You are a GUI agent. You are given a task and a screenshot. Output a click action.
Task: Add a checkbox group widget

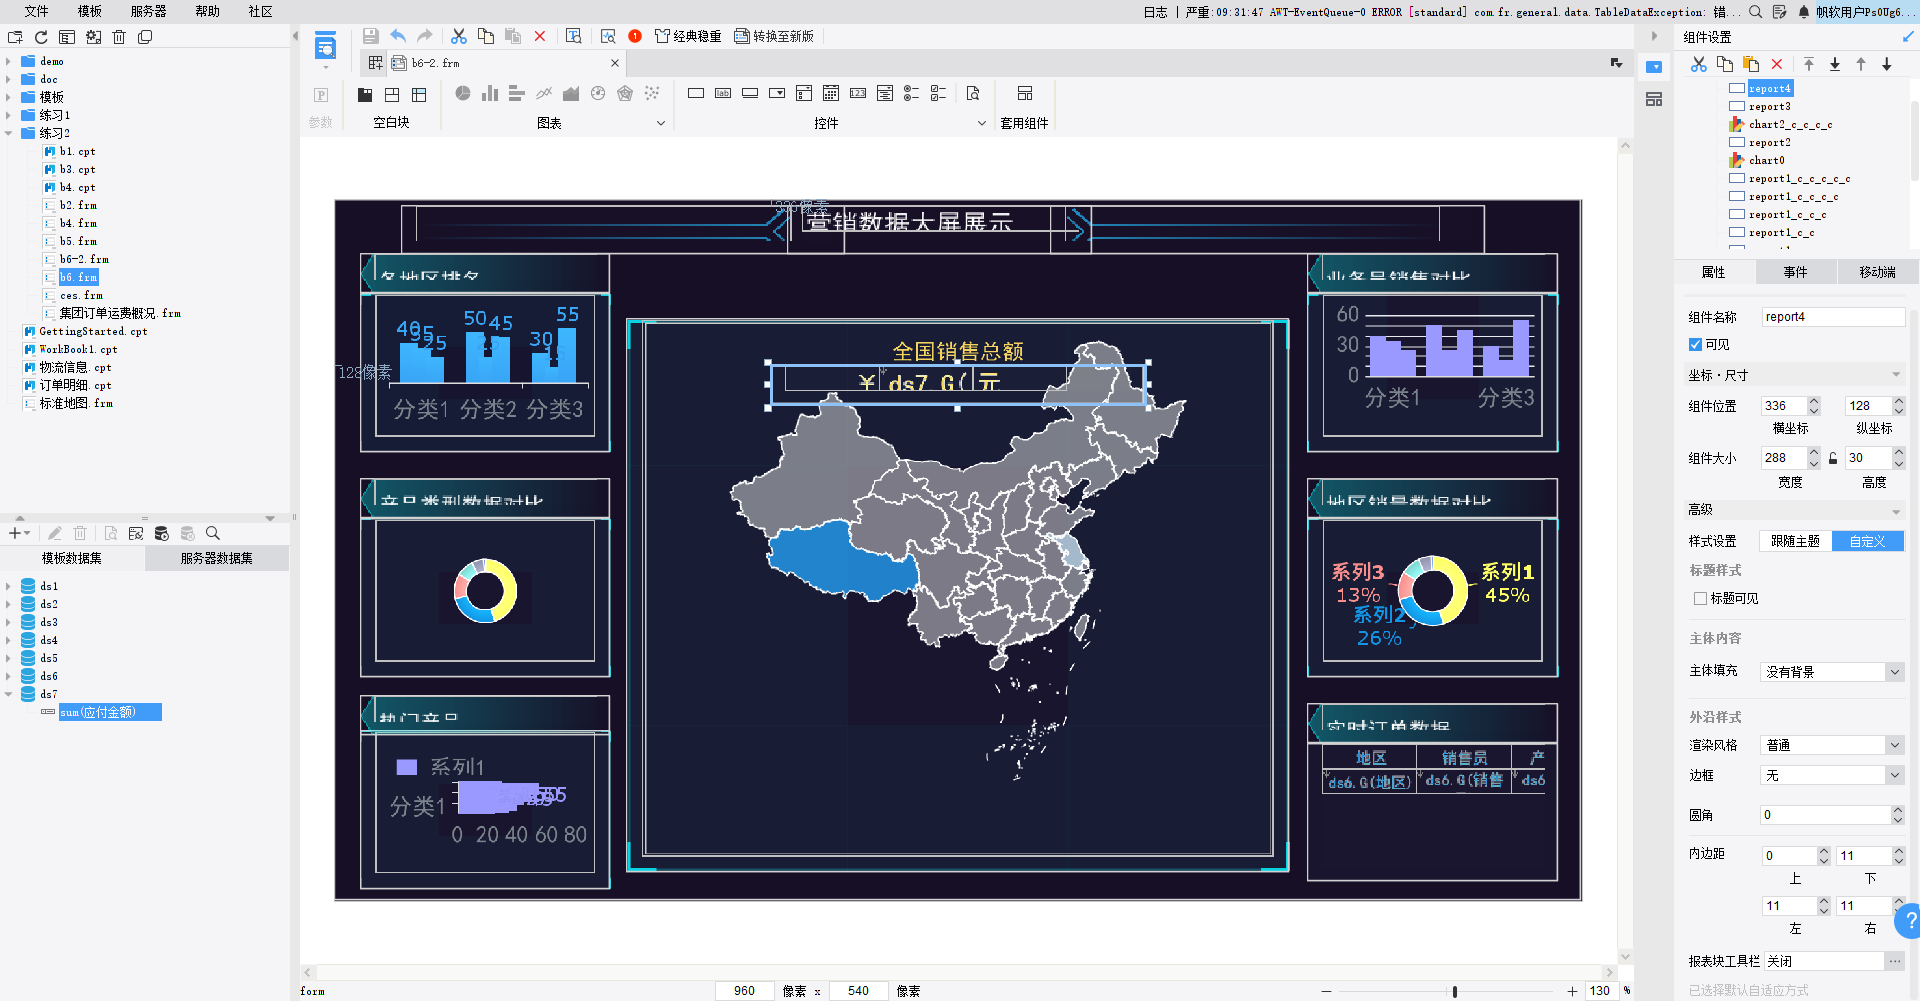click(x=939, y=93)
